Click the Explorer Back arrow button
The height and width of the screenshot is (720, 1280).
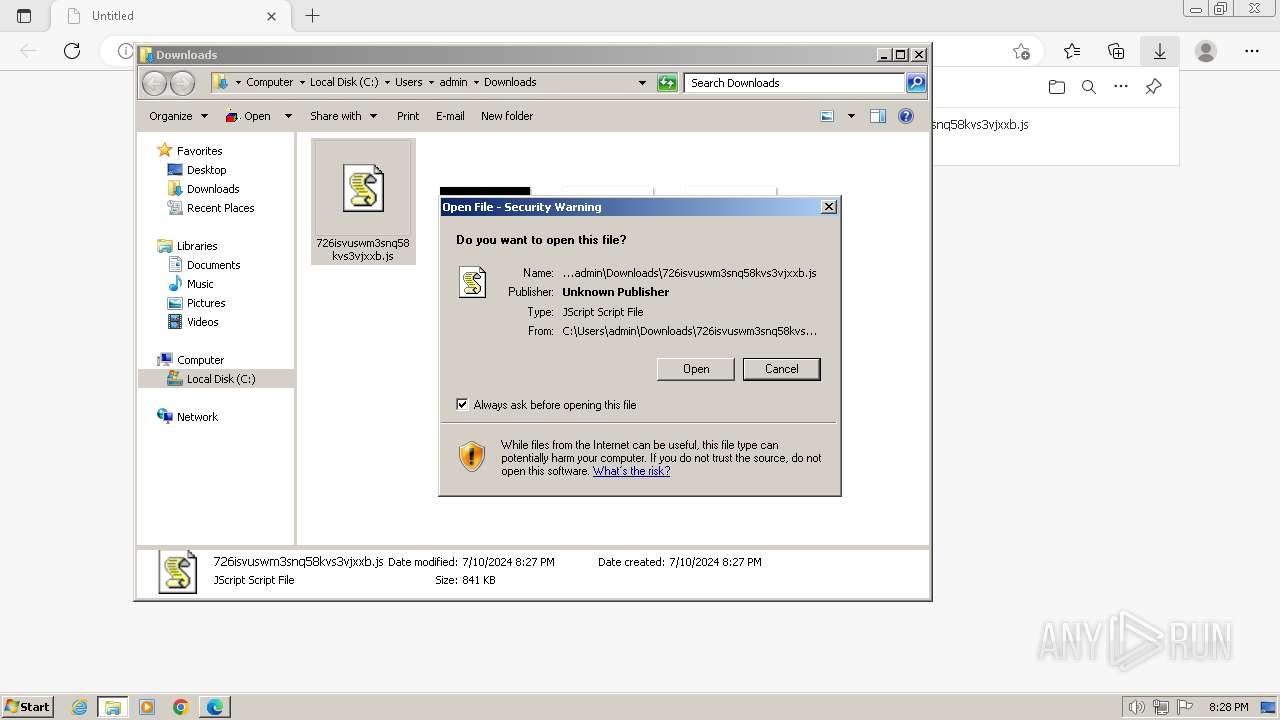pos(154,83)
